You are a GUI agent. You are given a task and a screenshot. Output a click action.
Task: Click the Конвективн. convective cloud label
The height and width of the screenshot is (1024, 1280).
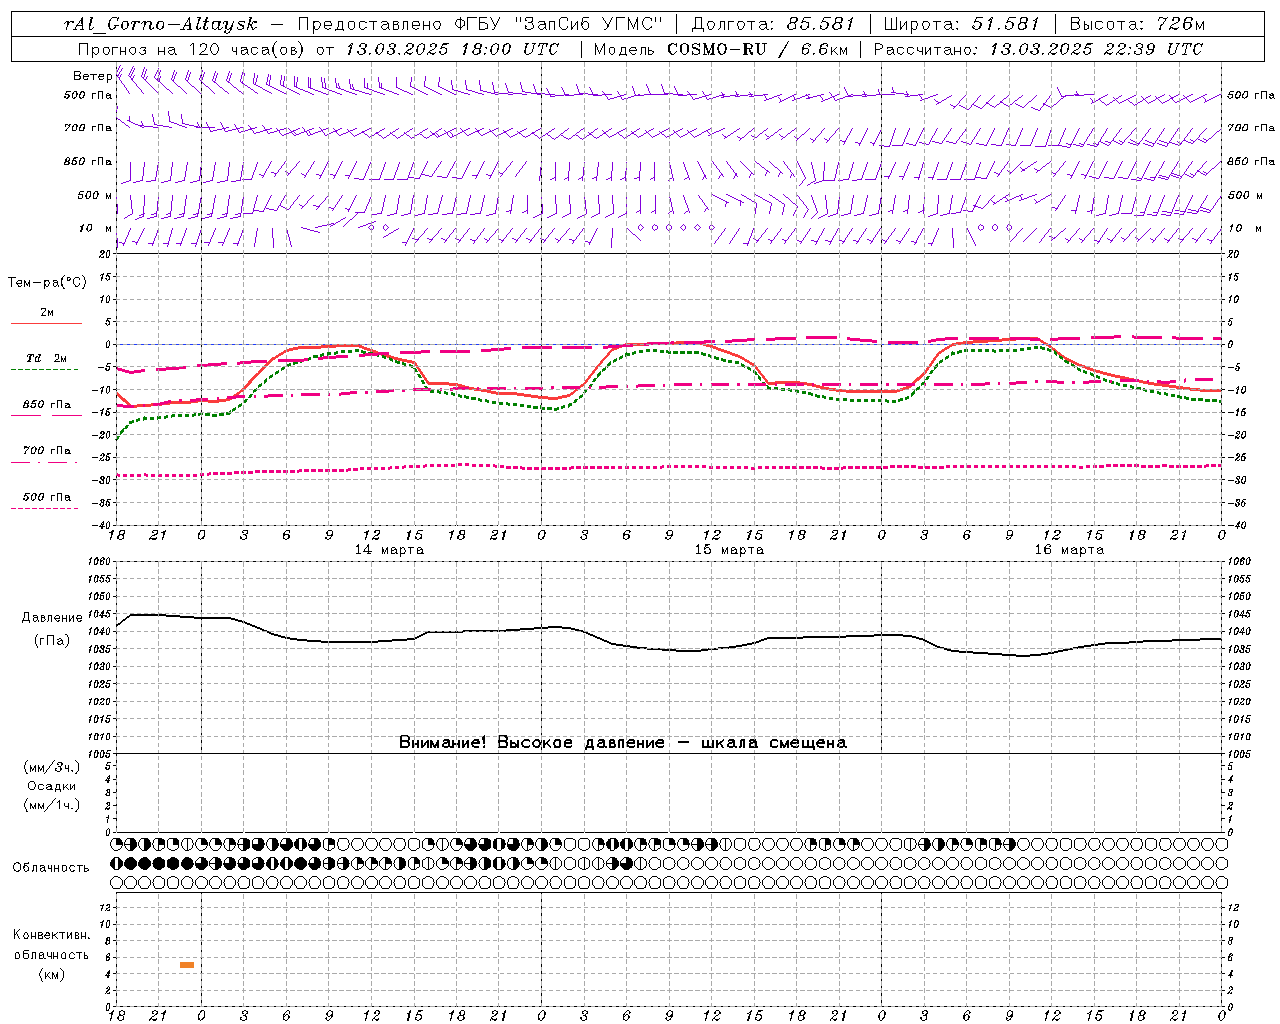coord(51,935)
